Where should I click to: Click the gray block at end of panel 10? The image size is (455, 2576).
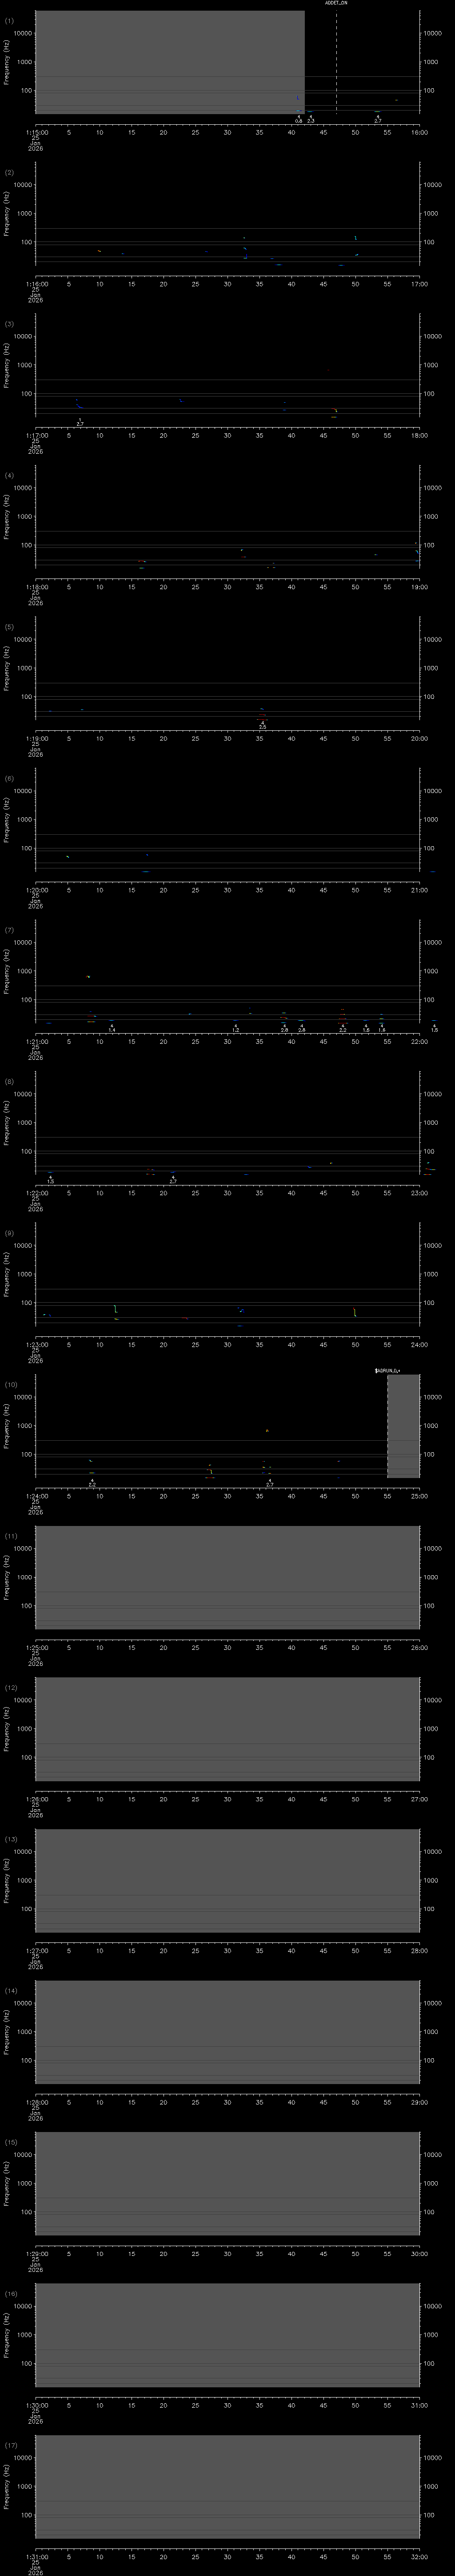(x=403, y=1425)
